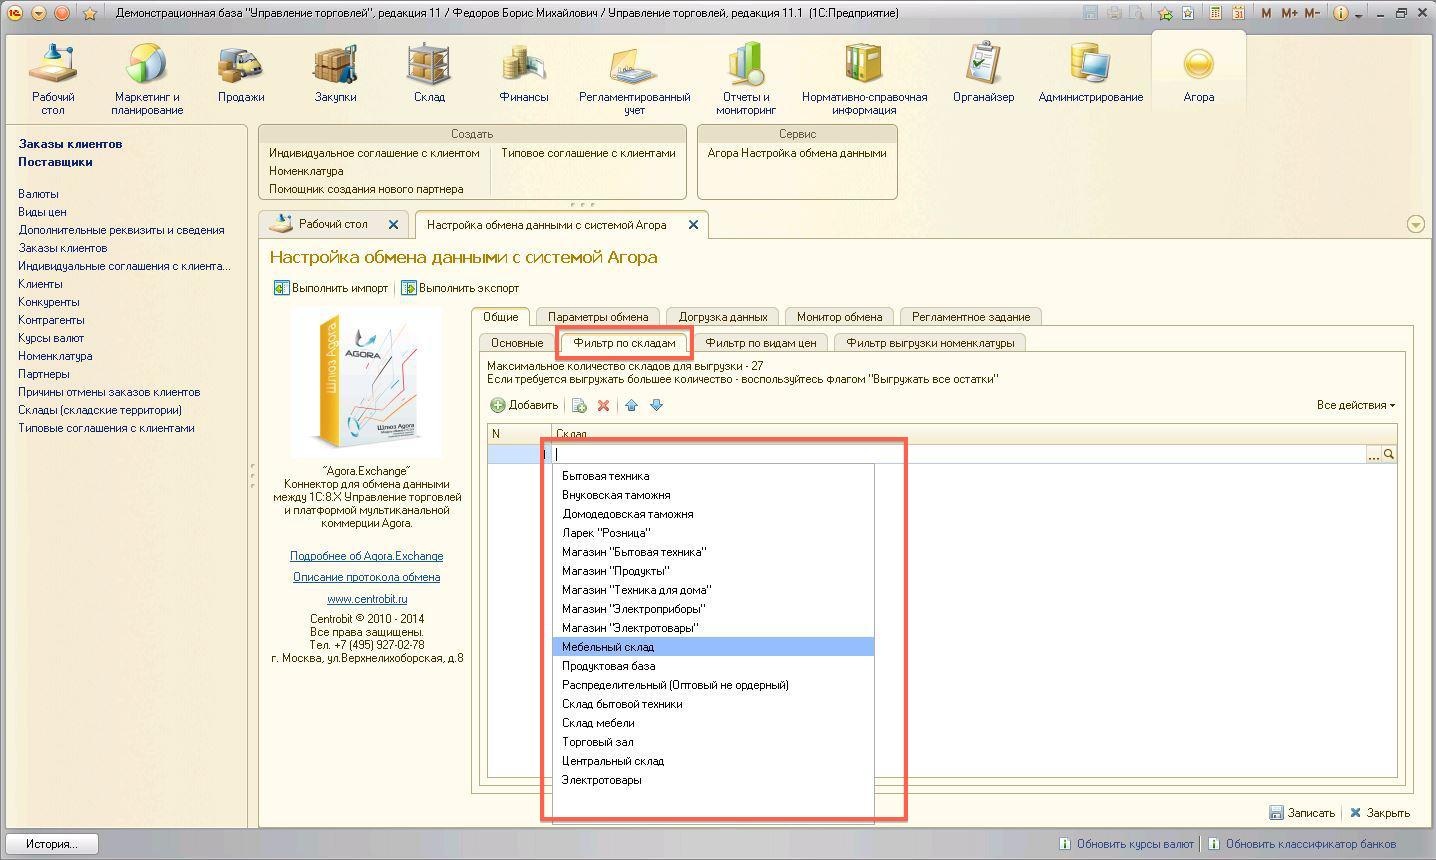
Task: Click the ellipsis selection button in field
Action: coord(1373,455)
